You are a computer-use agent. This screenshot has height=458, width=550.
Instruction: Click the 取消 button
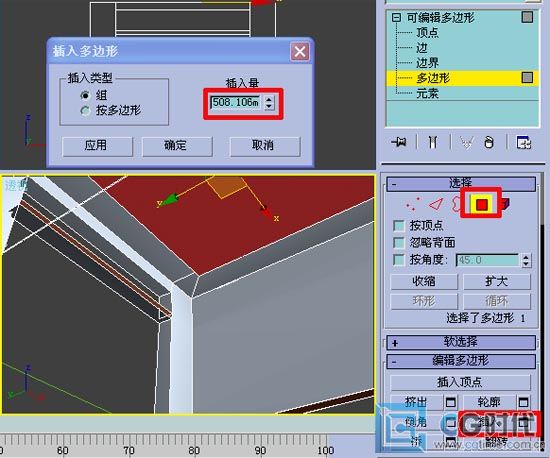tap(265, 146)
